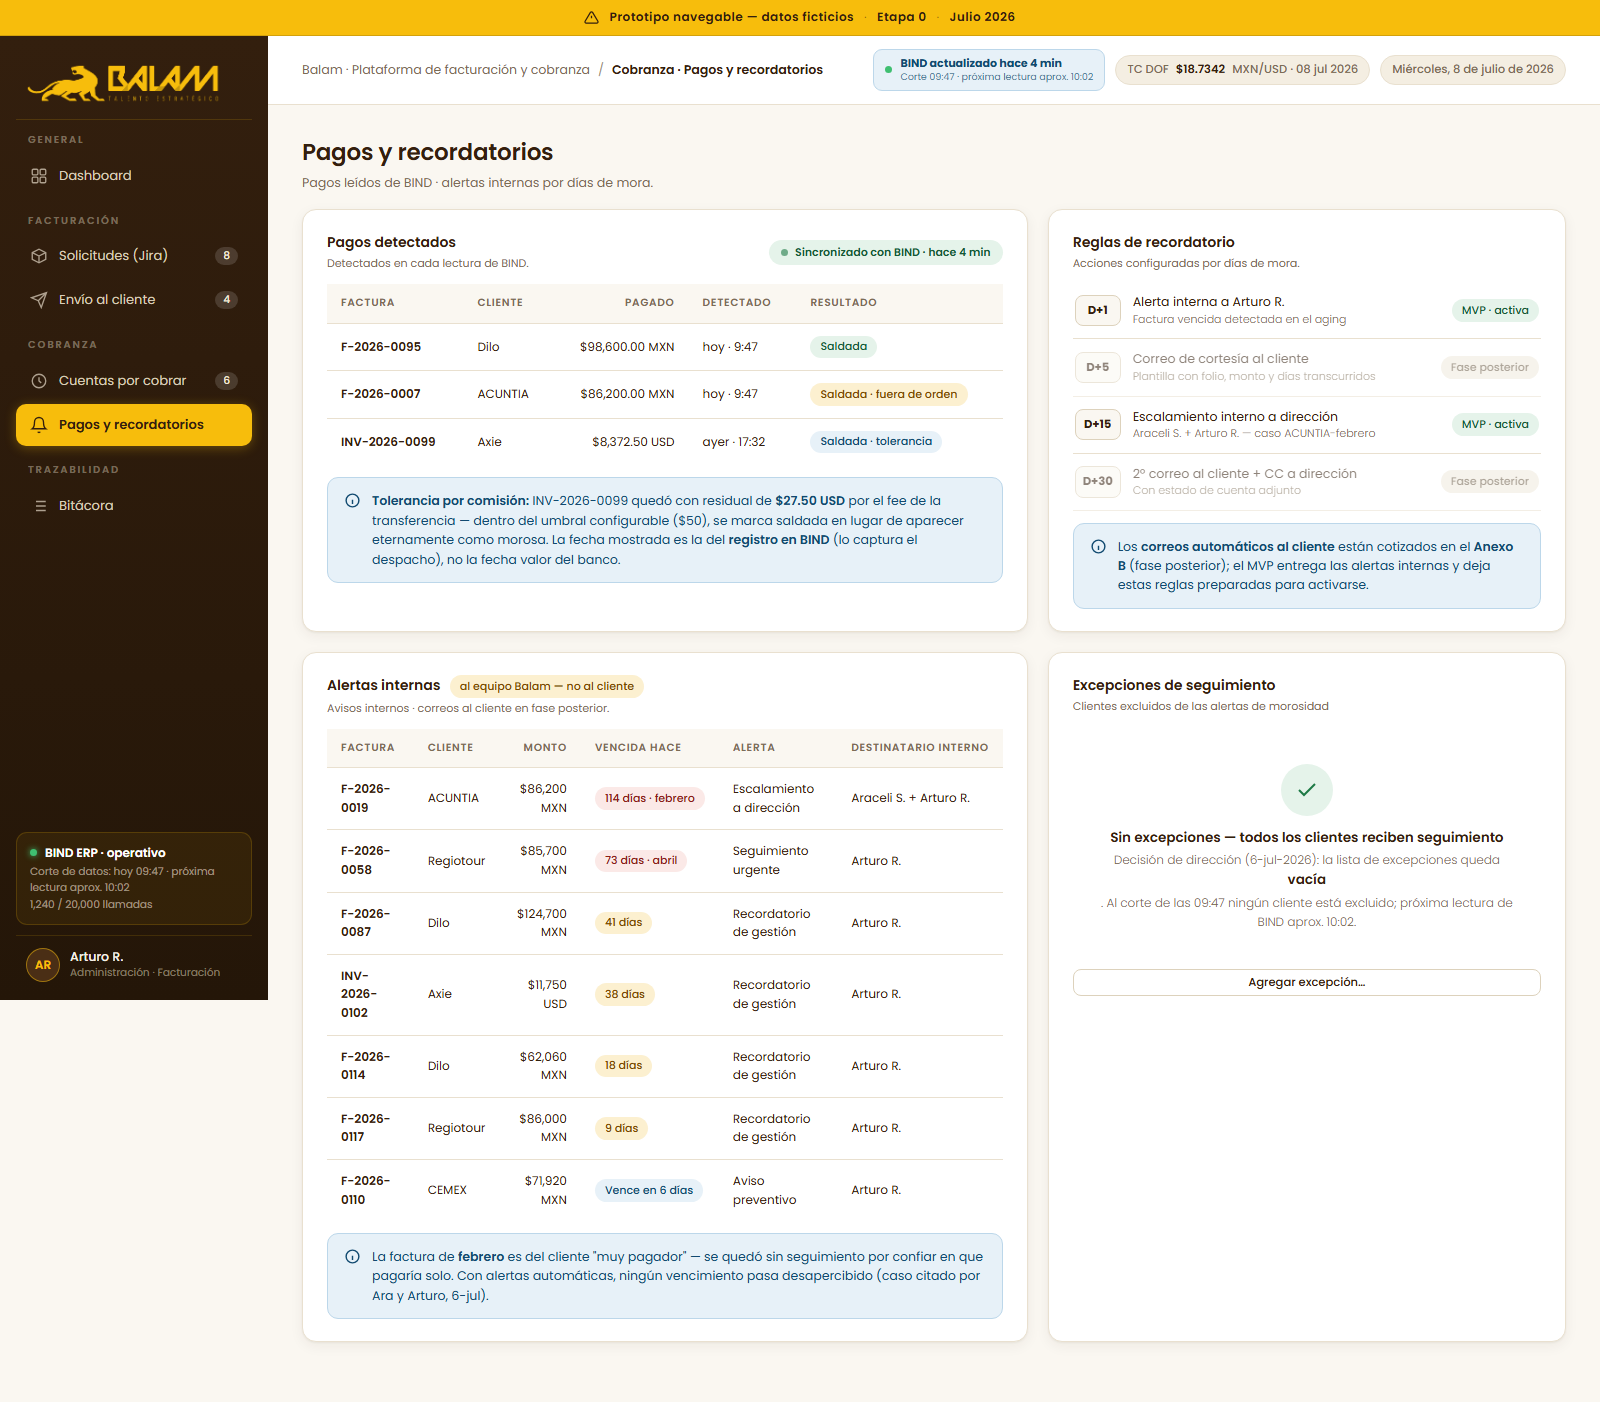Viewport: 1600px width, 1402px height.
Task: Click the Miércoles 8 de julio date pill
Action: (x=1473, y=70)
